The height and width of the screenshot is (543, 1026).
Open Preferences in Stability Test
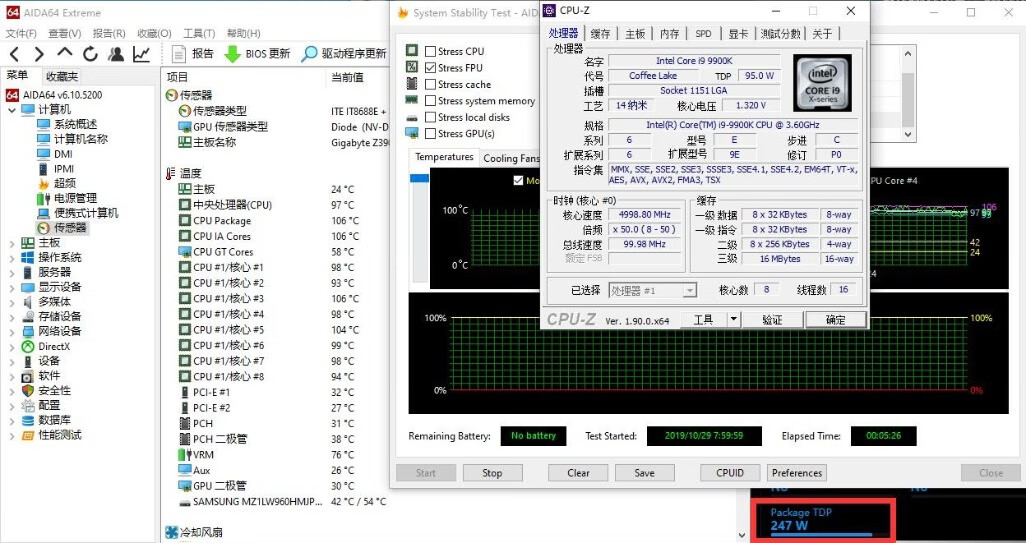tap(796, 472)
